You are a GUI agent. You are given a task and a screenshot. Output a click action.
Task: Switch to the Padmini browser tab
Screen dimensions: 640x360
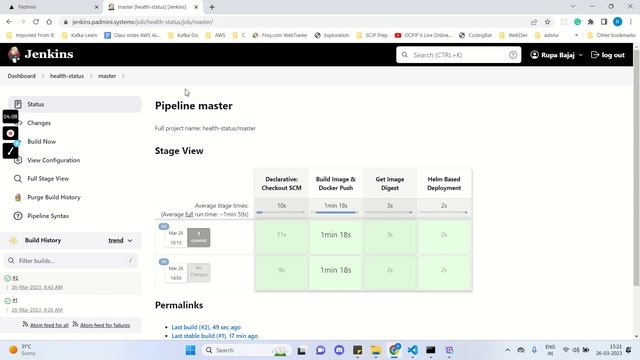(53, 7)
